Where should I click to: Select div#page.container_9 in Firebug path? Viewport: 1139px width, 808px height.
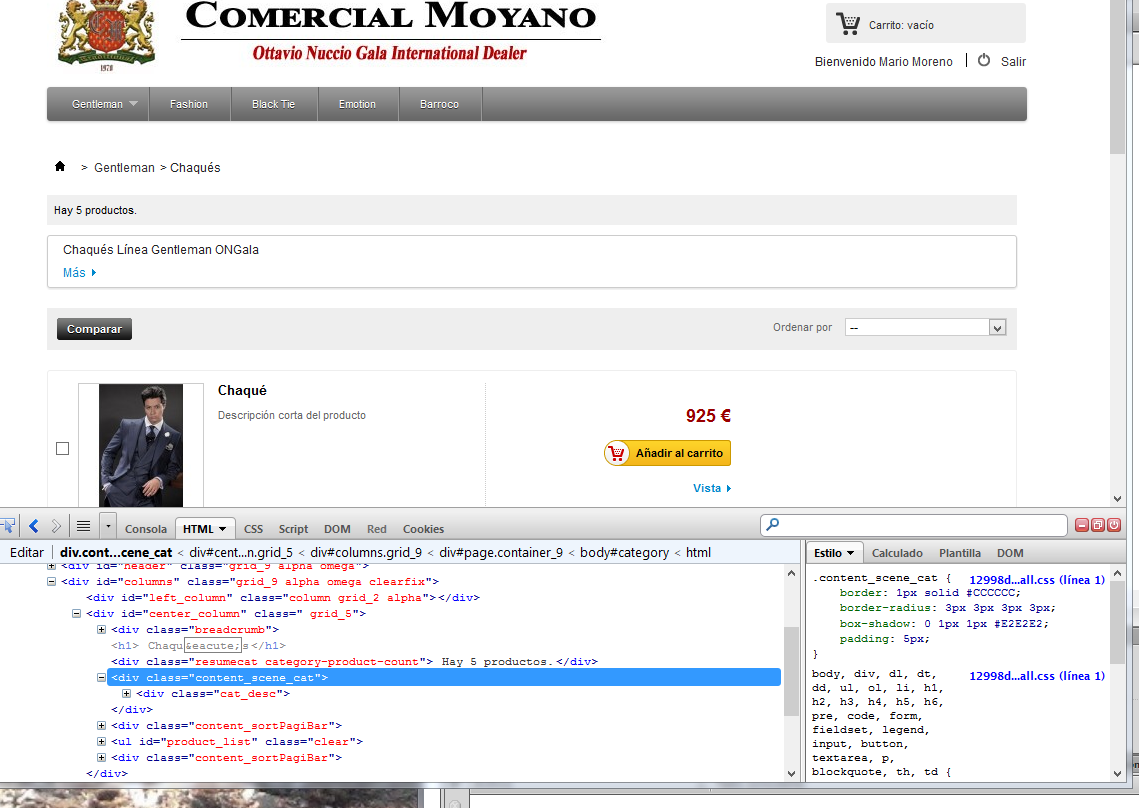click(x=501, y=552)
